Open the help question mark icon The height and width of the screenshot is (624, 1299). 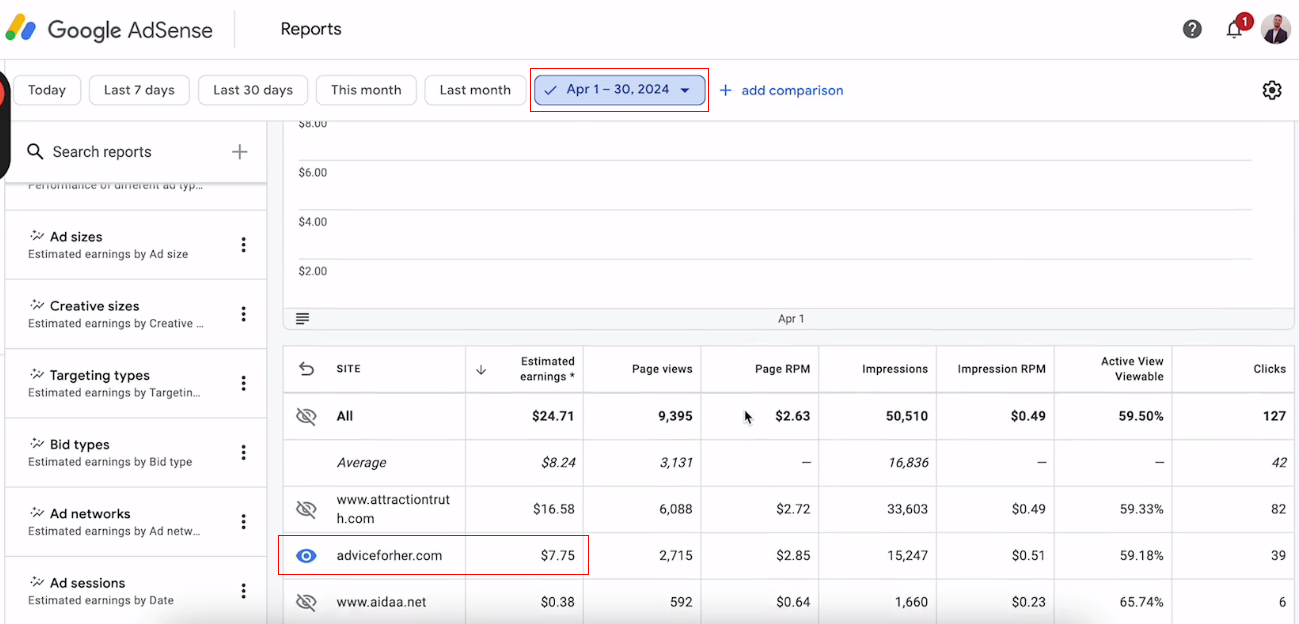(1192, 29)
